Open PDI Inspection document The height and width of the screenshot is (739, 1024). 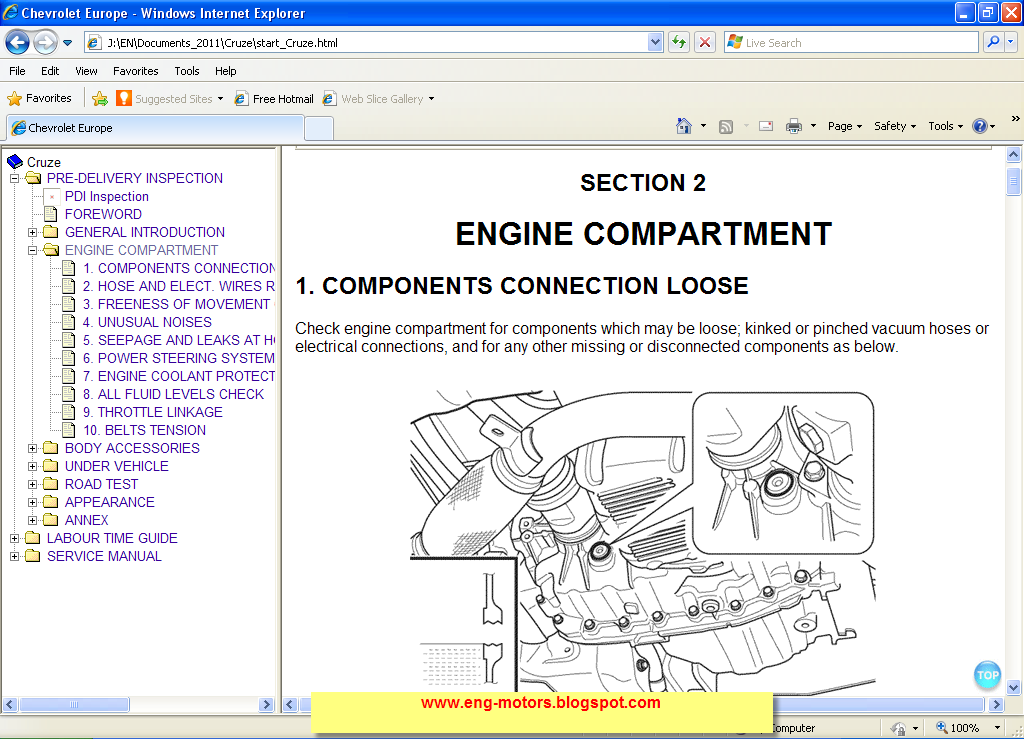106,197
